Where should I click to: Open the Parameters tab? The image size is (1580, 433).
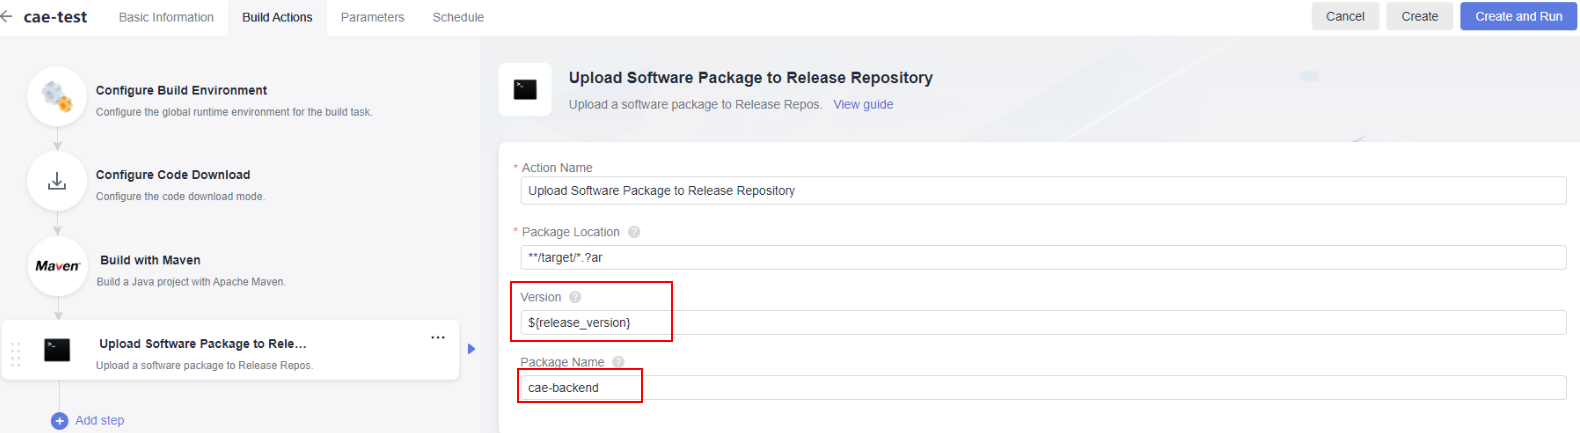pos(372,17)
